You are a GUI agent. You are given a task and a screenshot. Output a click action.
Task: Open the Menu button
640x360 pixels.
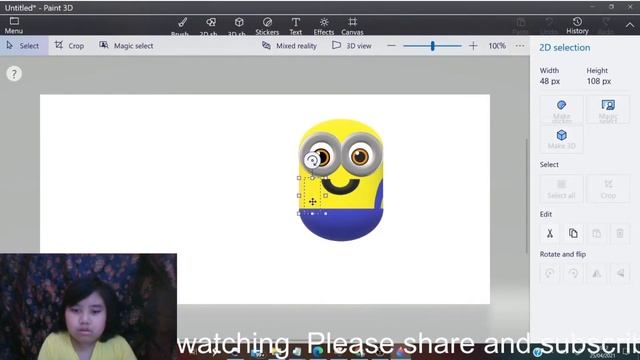coord(14,25)
